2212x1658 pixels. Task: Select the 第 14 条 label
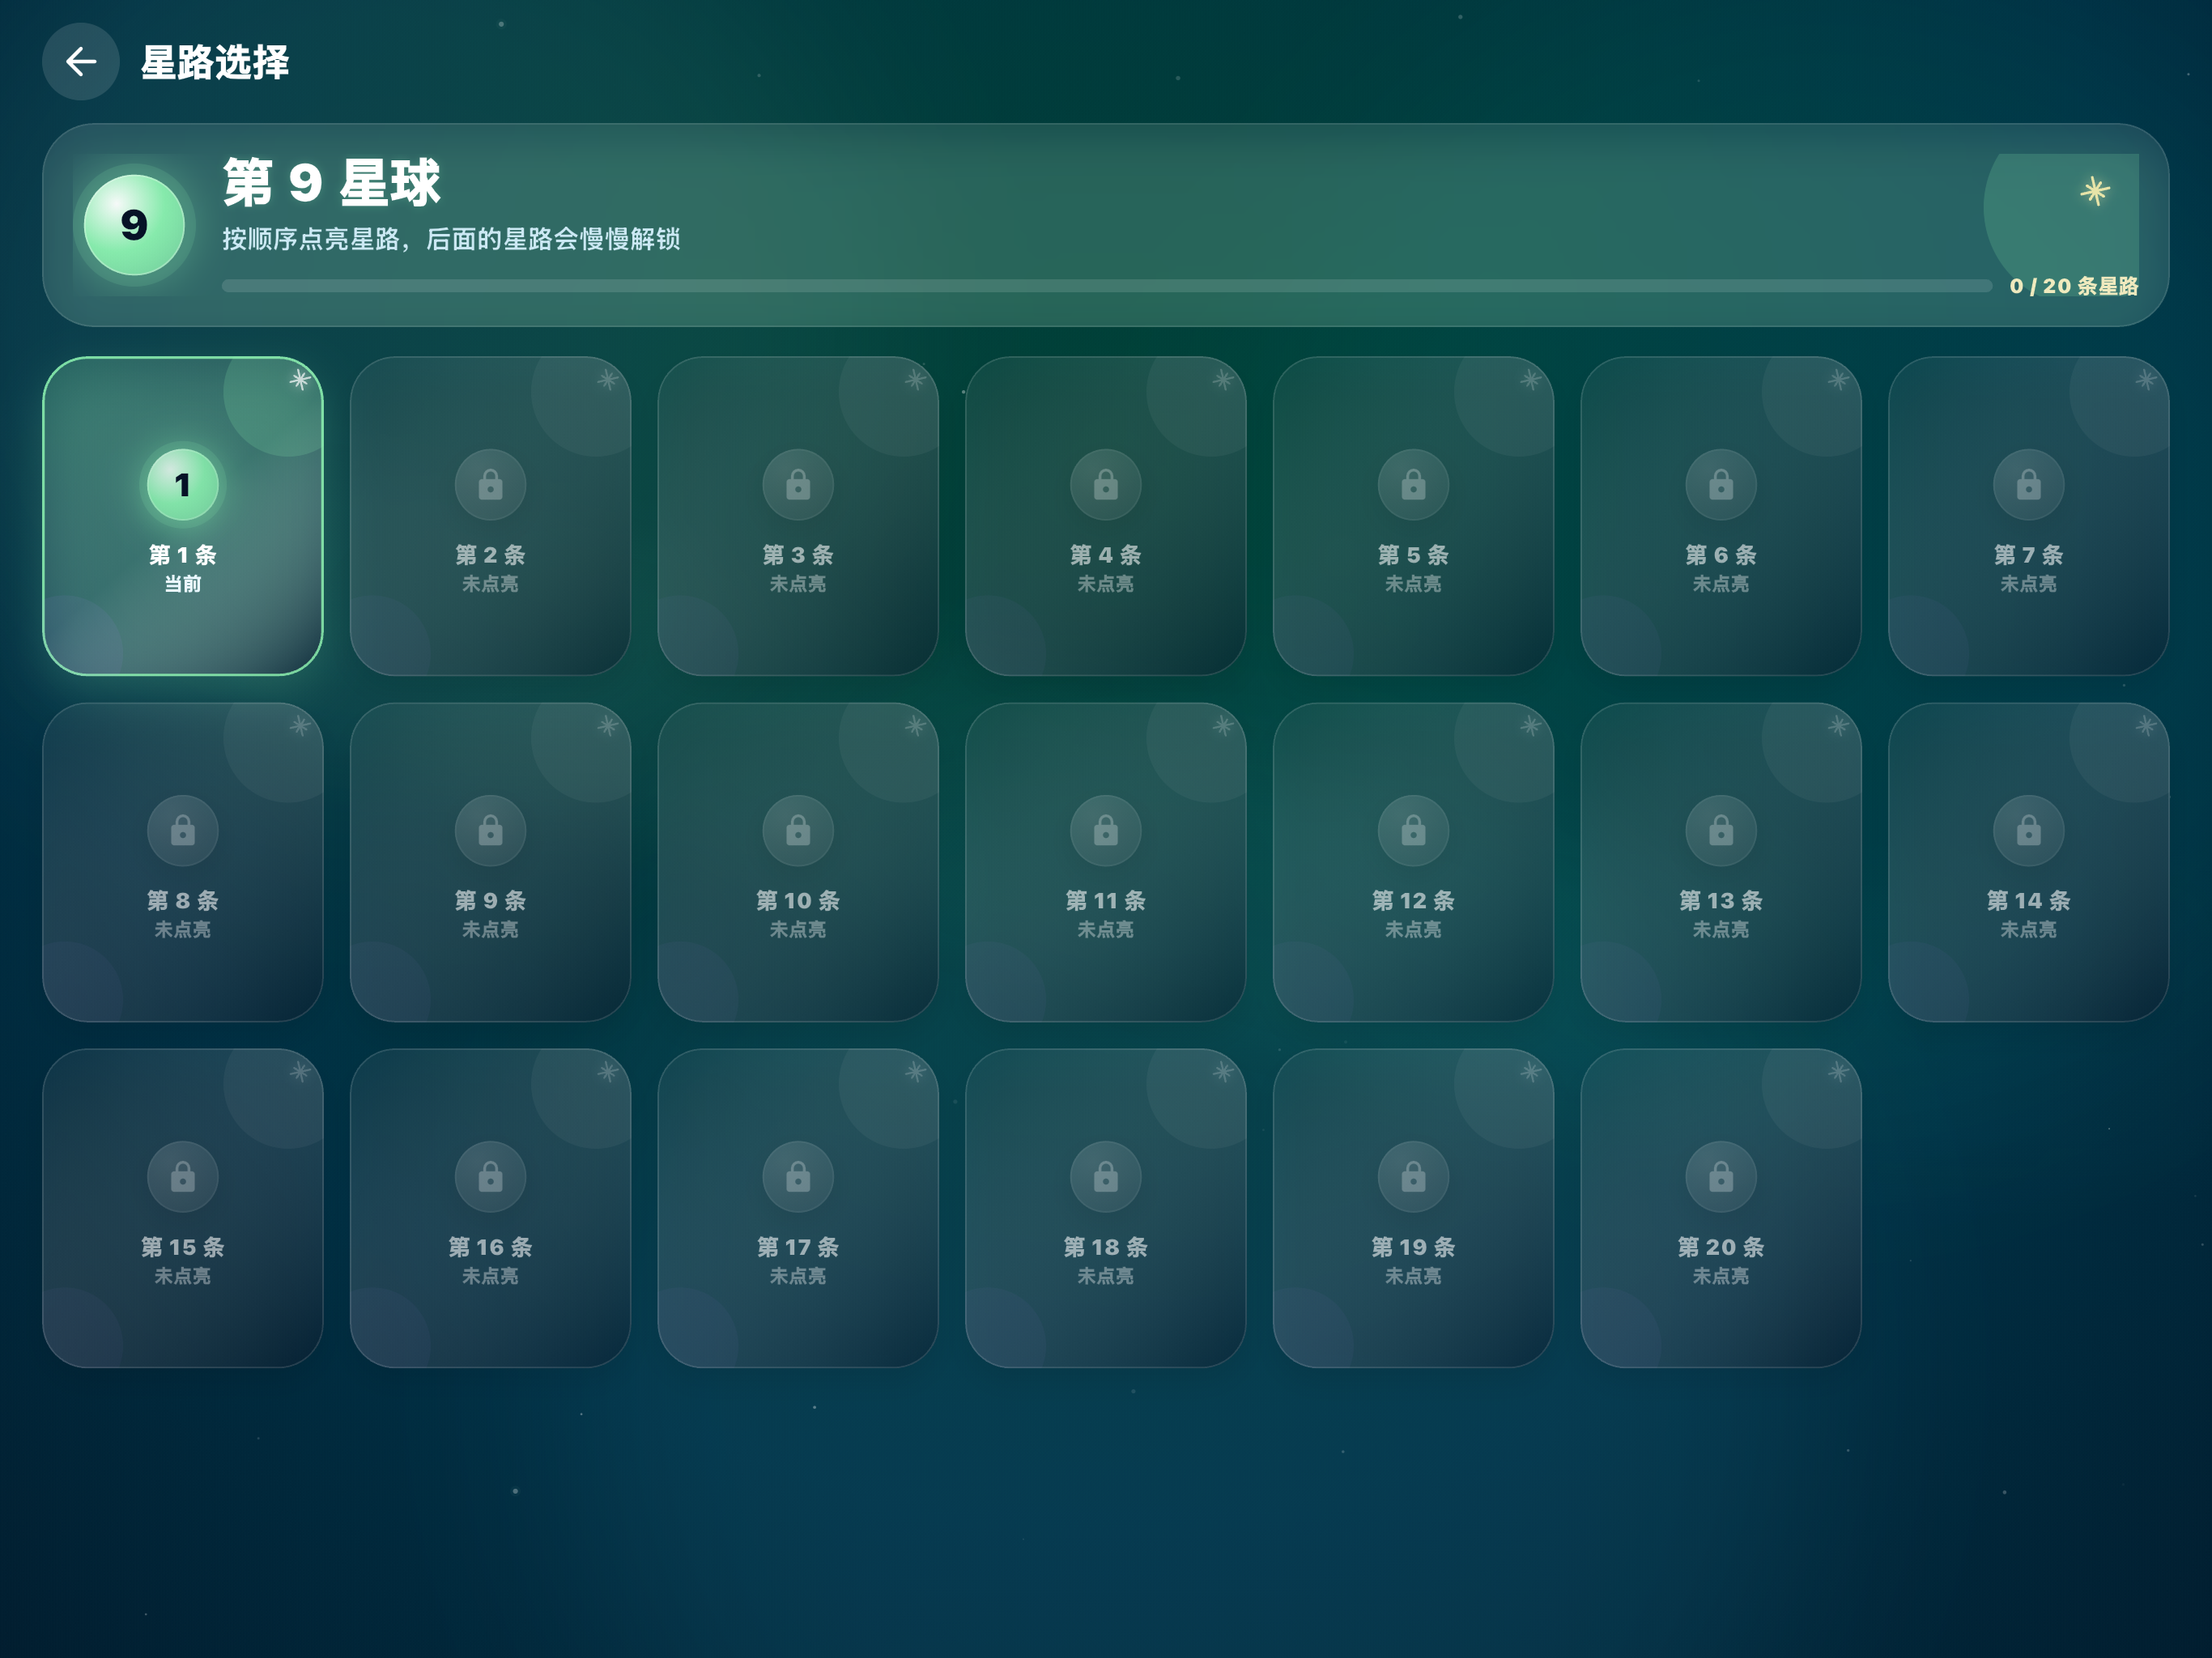2029,901
